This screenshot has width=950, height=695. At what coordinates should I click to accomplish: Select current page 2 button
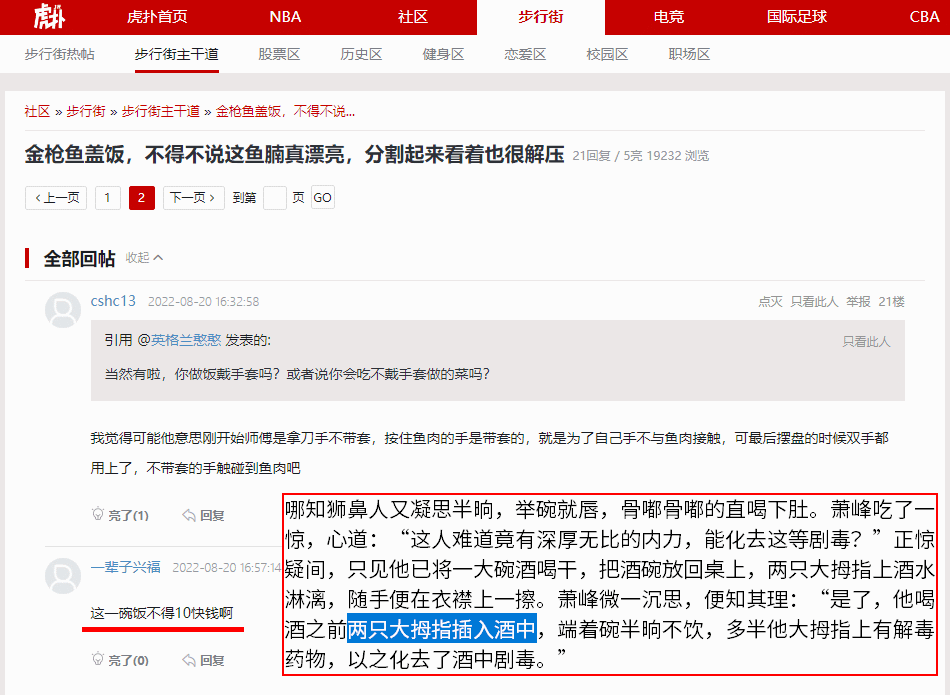click(x=142, y=198)
